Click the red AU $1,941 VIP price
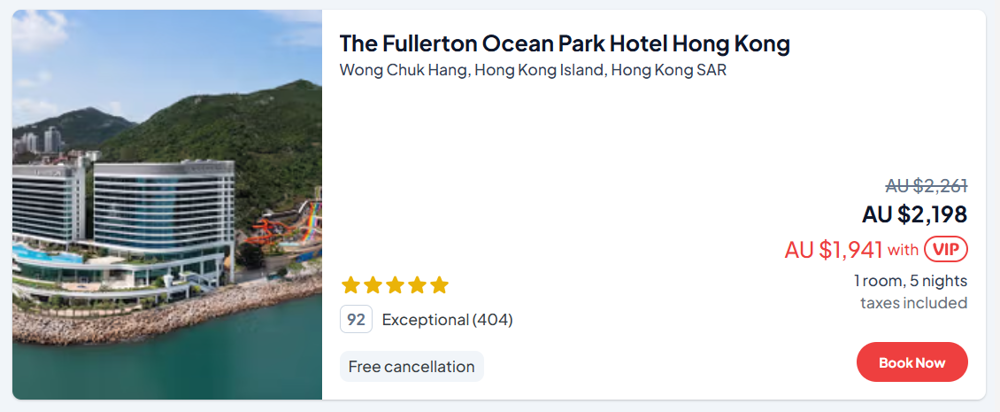The image size is (1000, 412). (833, 250)
